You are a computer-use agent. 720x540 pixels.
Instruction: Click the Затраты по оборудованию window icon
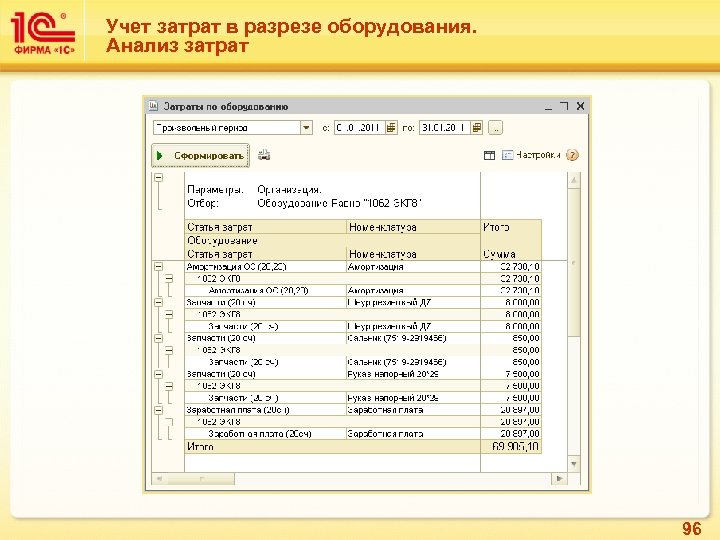[153, 106]
